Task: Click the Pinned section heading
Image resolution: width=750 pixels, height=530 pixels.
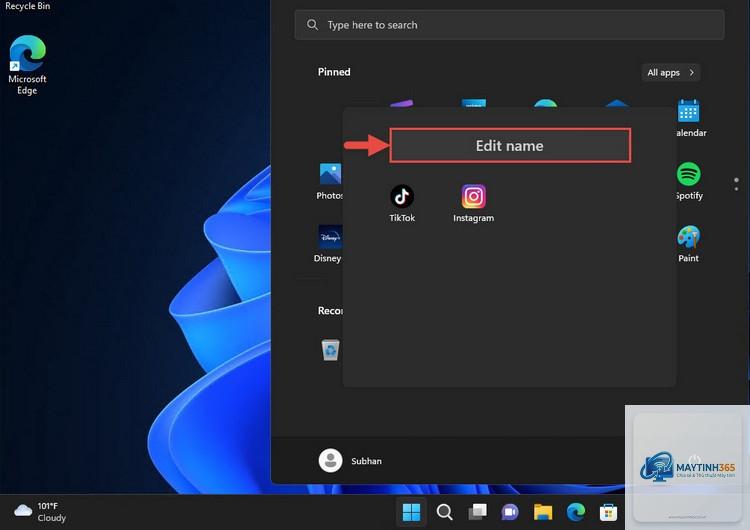Action: [x=334, y=72]
